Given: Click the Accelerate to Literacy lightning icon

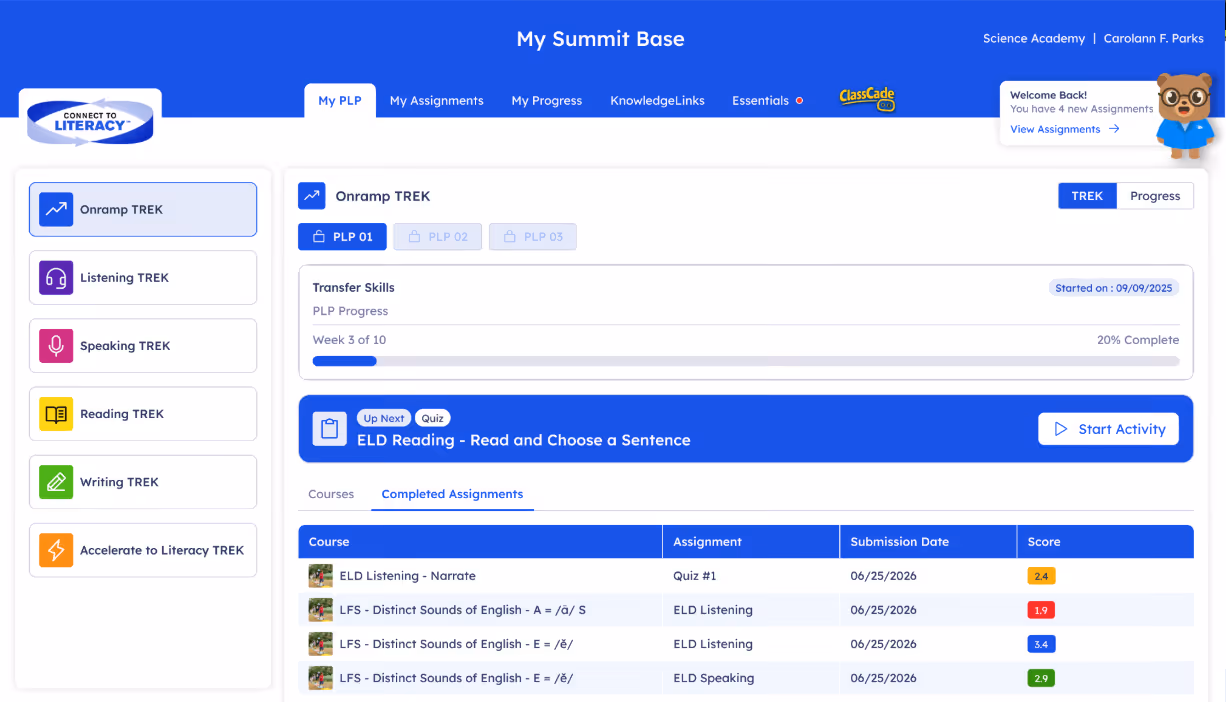Looking at the screenshot, I should (x=56, y=550).
